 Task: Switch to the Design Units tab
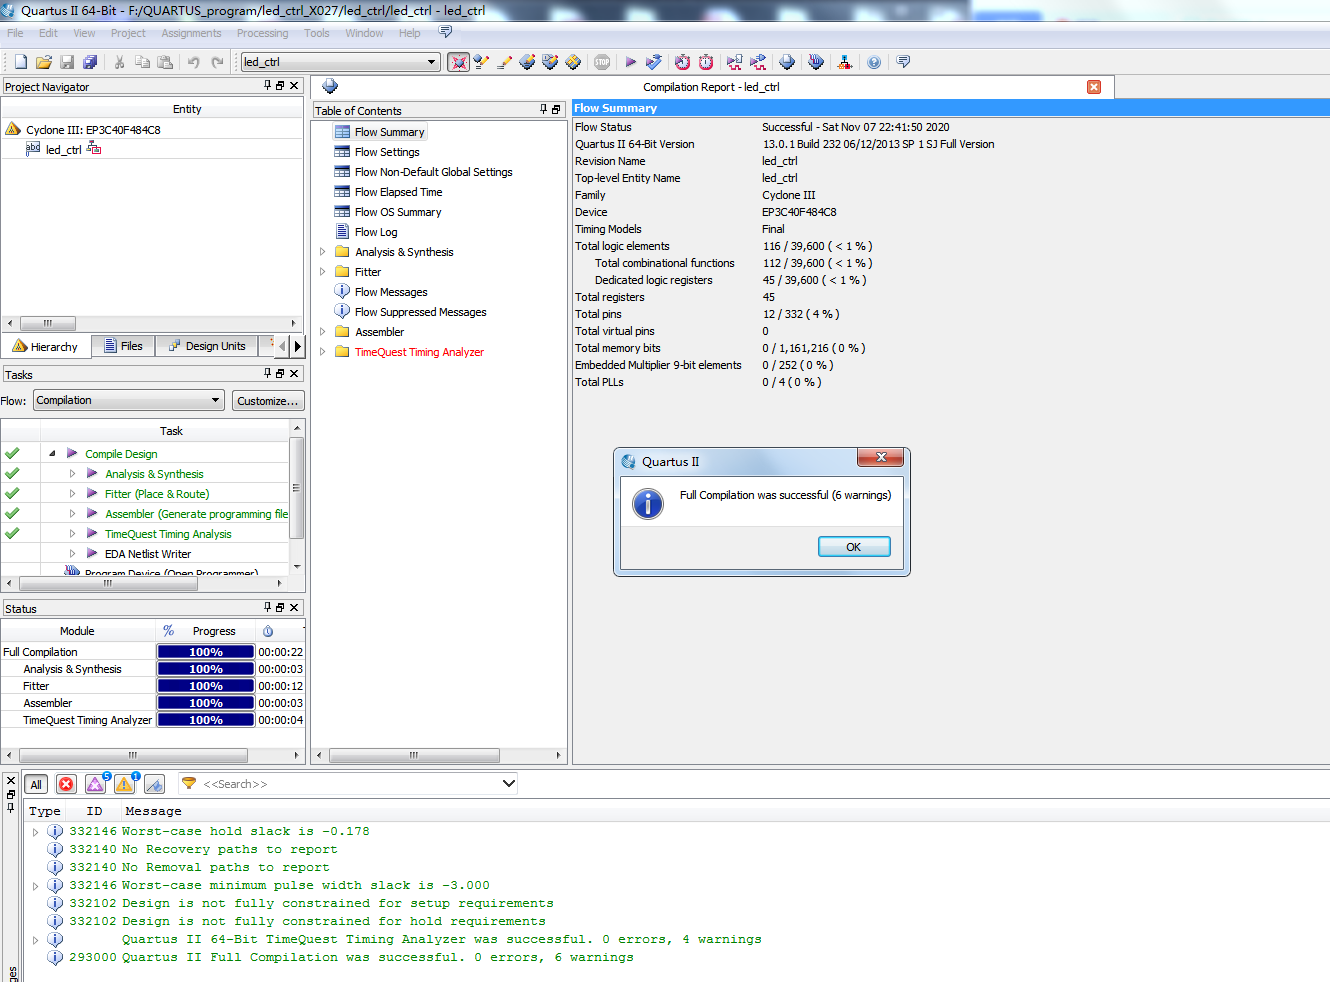tap(207, 346)
